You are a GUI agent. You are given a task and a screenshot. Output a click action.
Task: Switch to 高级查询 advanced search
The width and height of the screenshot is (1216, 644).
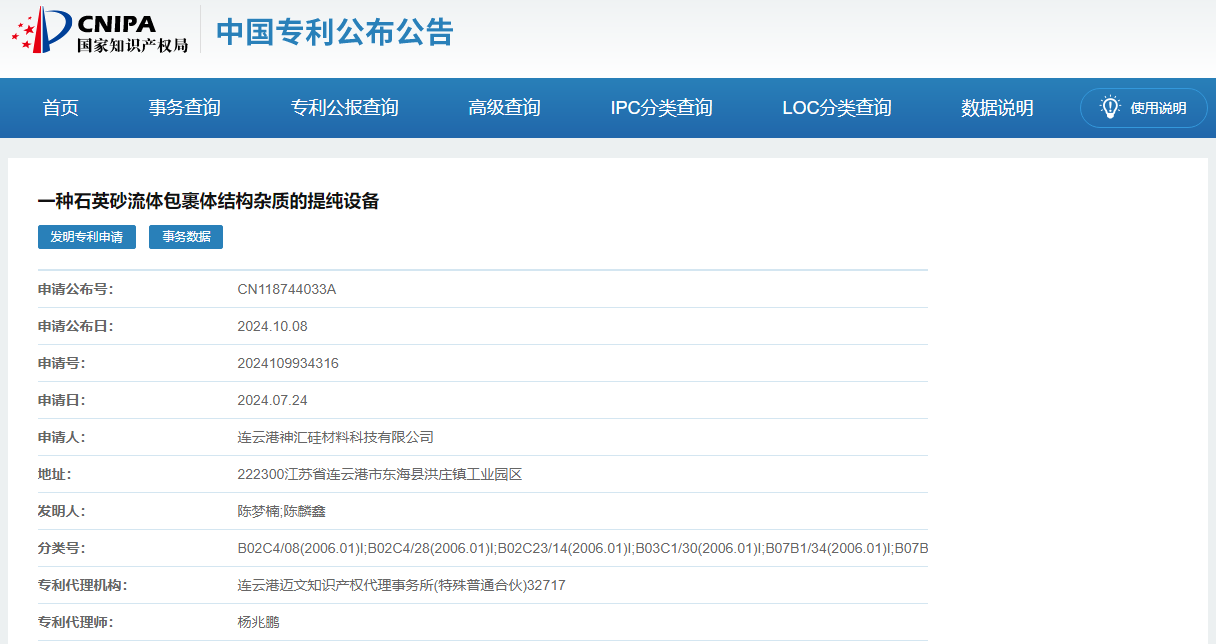point(504,108)
